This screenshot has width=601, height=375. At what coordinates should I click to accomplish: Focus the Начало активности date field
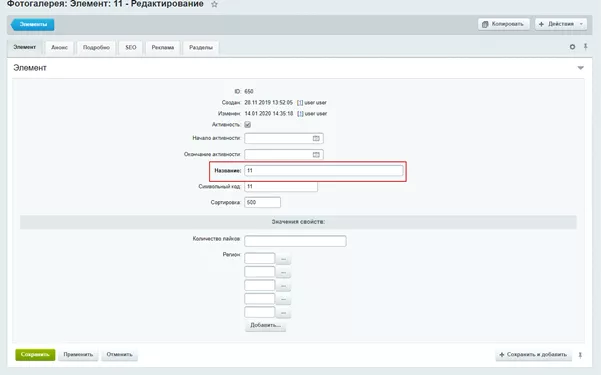[284, 138]
